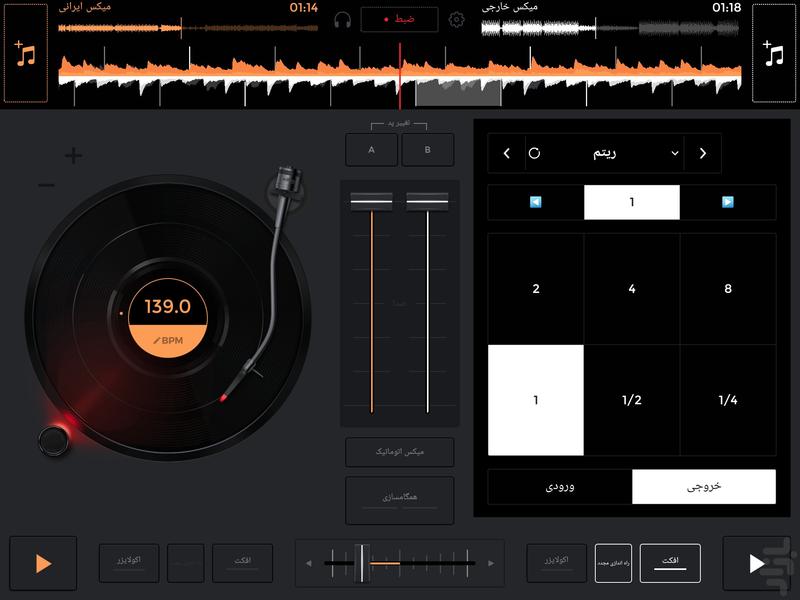Toggle the افکت button on right deck
The height and width of the screenshot is (600, 800).
coord(670,563)
